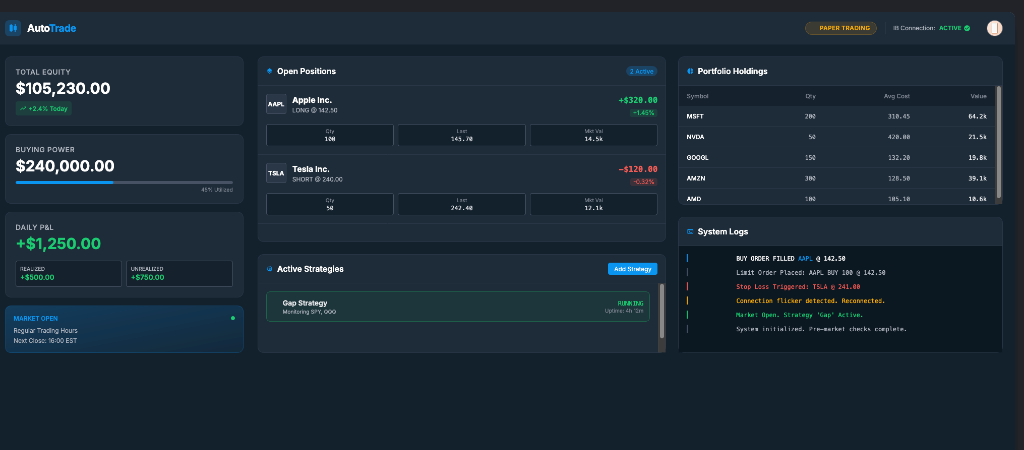1024x450 pixels.
Task: Click the SHORT @ 240.00 Tesla detail
Action: (317, 180)
